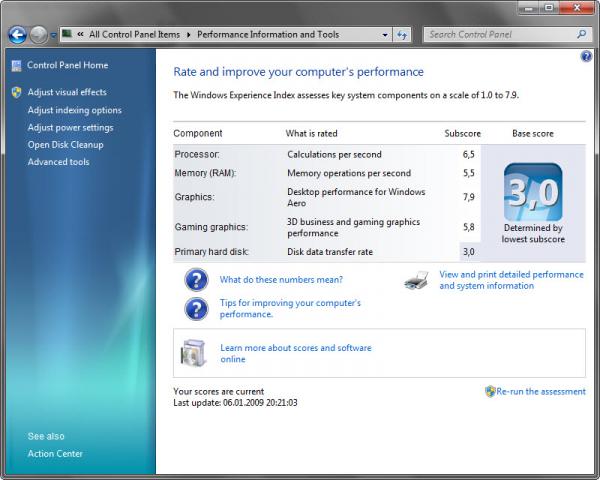Click Re-run the assessment
This screenshot has width=600, height=480.
(541, 392)
